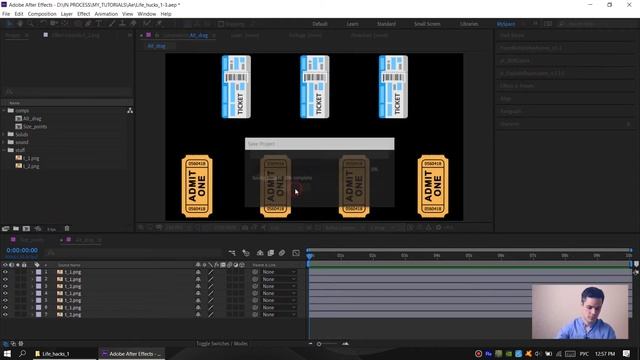Click the hide shy layers icon
The height and width of the screenshot is (360, 640).
click(260, 253)
